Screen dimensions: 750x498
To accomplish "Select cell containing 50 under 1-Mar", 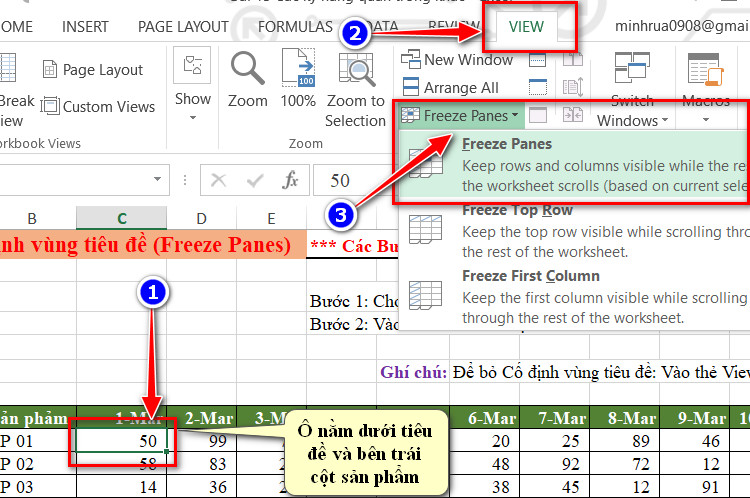I will pos(121,441).
